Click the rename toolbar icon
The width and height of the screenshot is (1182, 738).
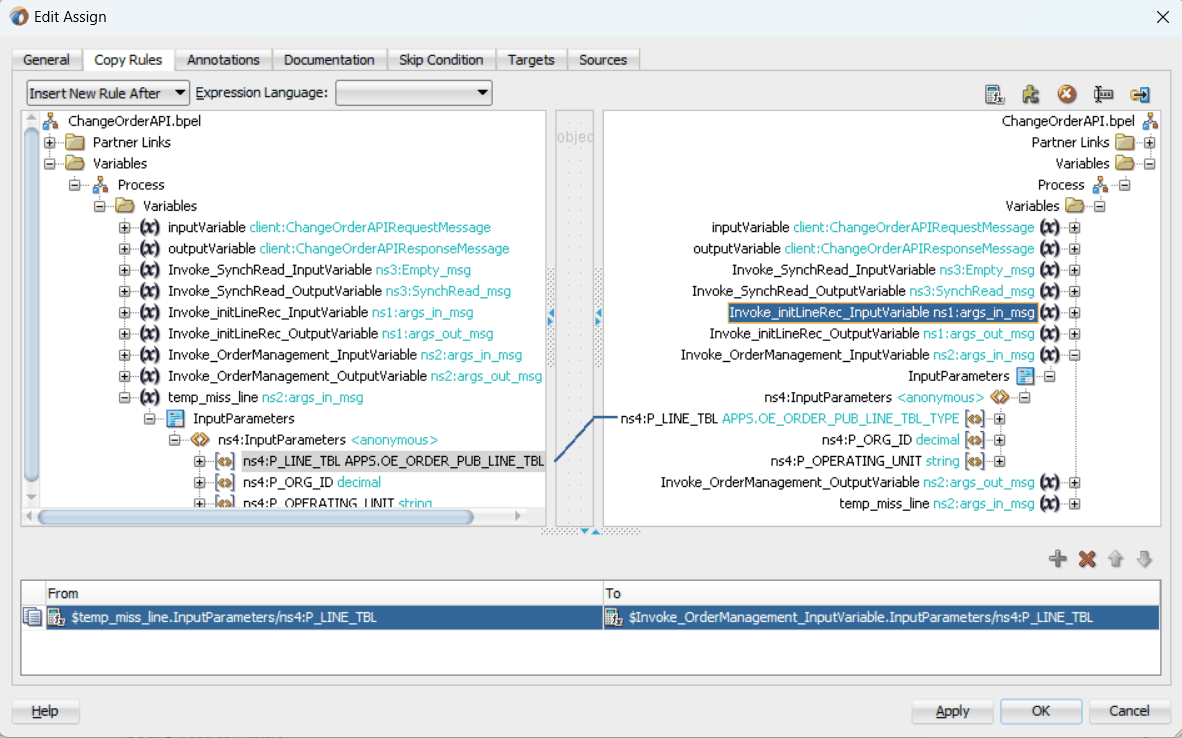1103,94
